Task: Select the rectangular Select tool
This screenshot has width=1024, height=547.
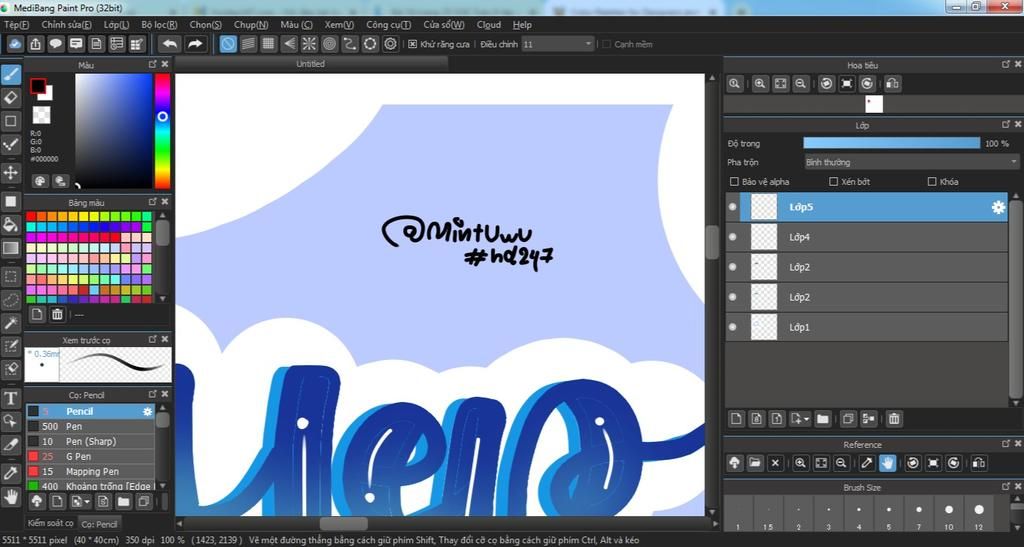Action: (x=11, y=277)
